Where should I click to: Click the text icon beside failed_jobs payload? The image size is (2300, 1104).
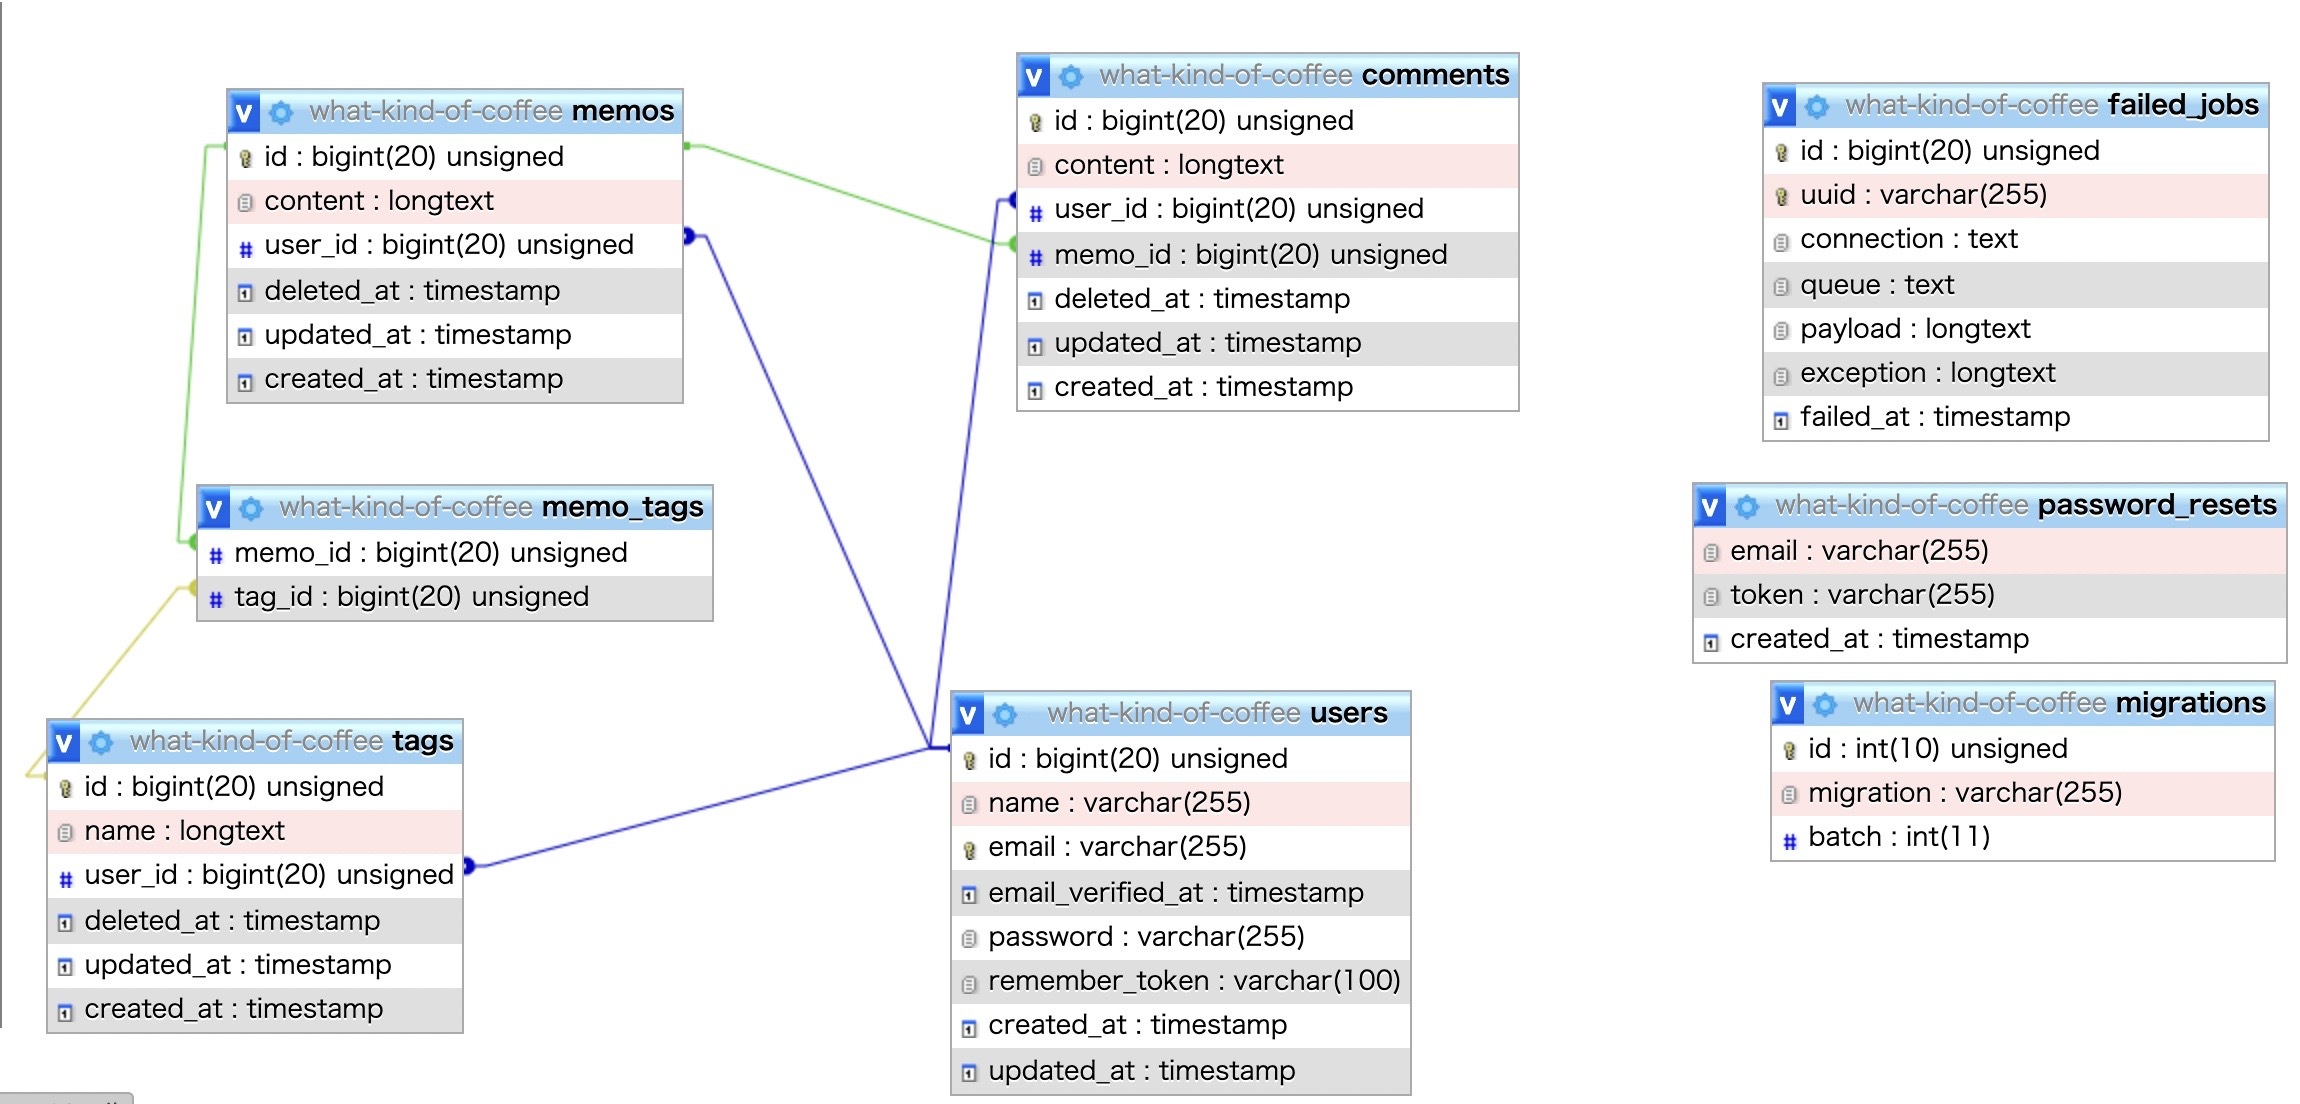point(1781,331)
